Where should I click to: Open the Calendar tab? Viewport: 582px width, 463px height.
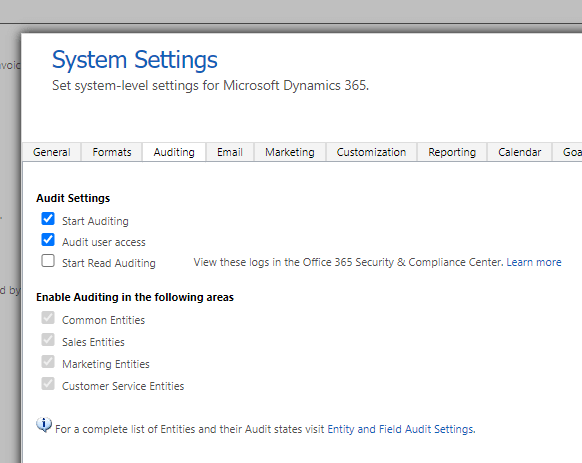click(x=519, y=152)
